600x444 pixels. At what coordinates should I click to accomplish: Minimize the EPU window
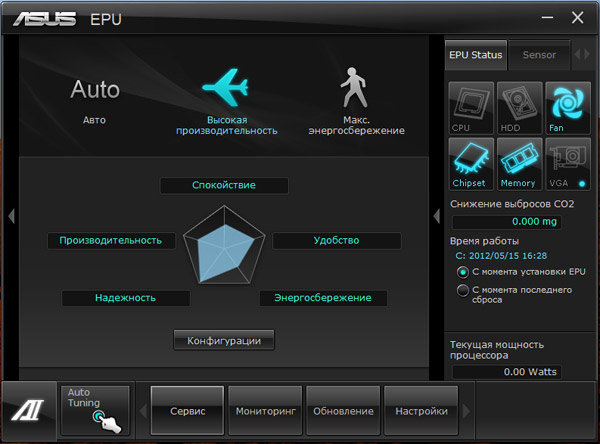[x=548, y=18]
